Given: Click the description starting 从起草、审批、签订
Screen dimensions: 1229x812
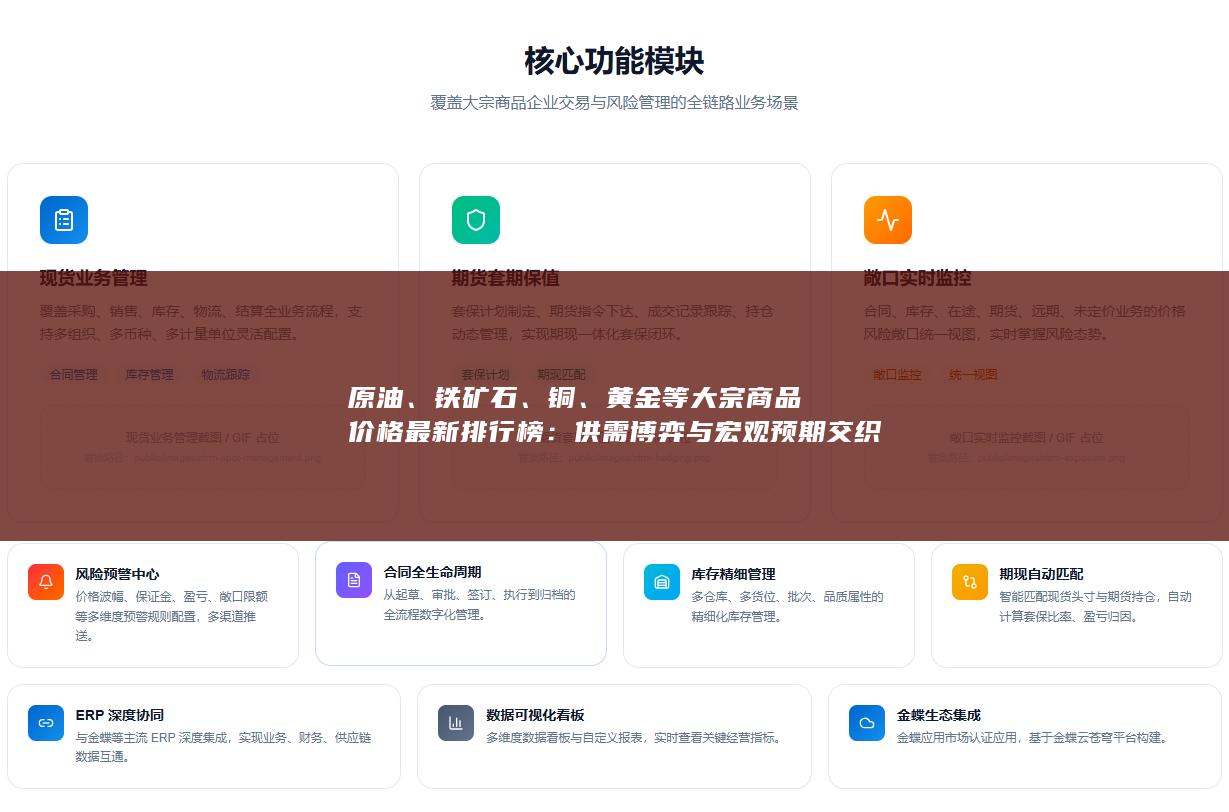Looking at the screenshot, I should pos(480,604).
